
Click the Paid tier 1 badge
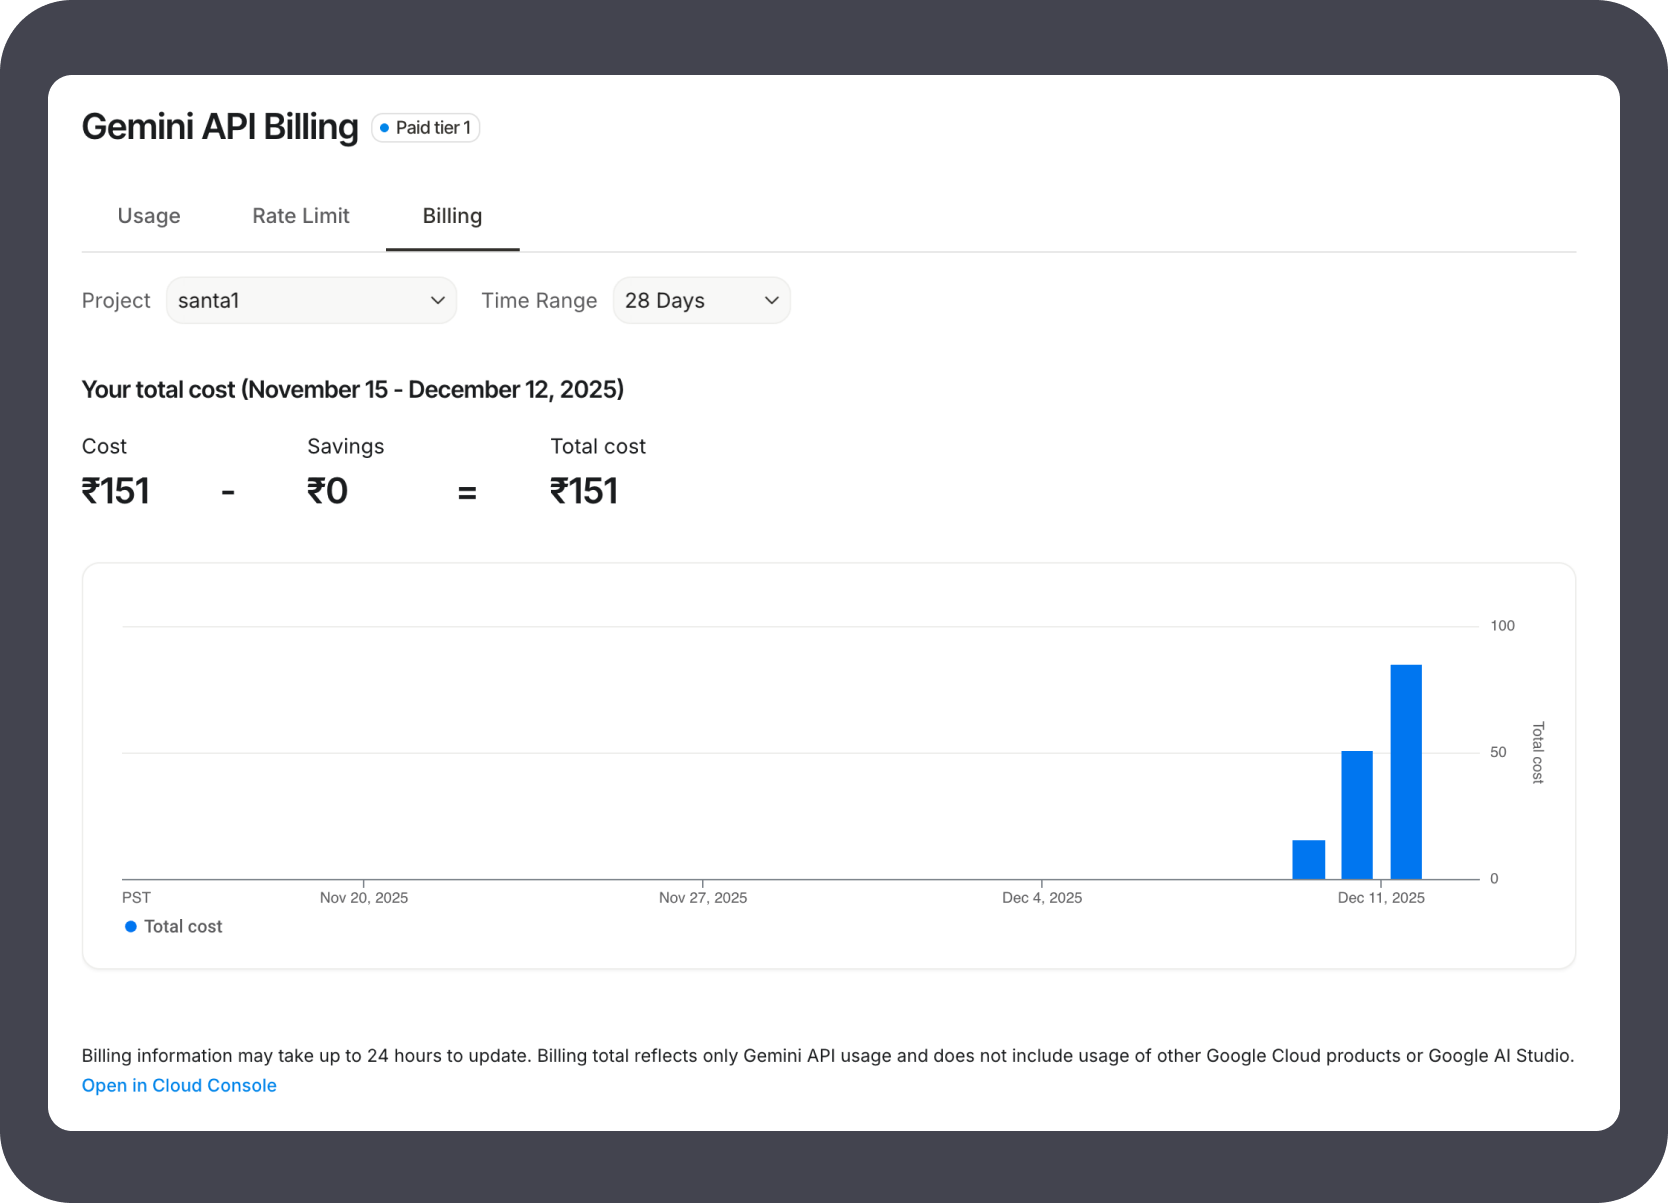click(426, 128)
